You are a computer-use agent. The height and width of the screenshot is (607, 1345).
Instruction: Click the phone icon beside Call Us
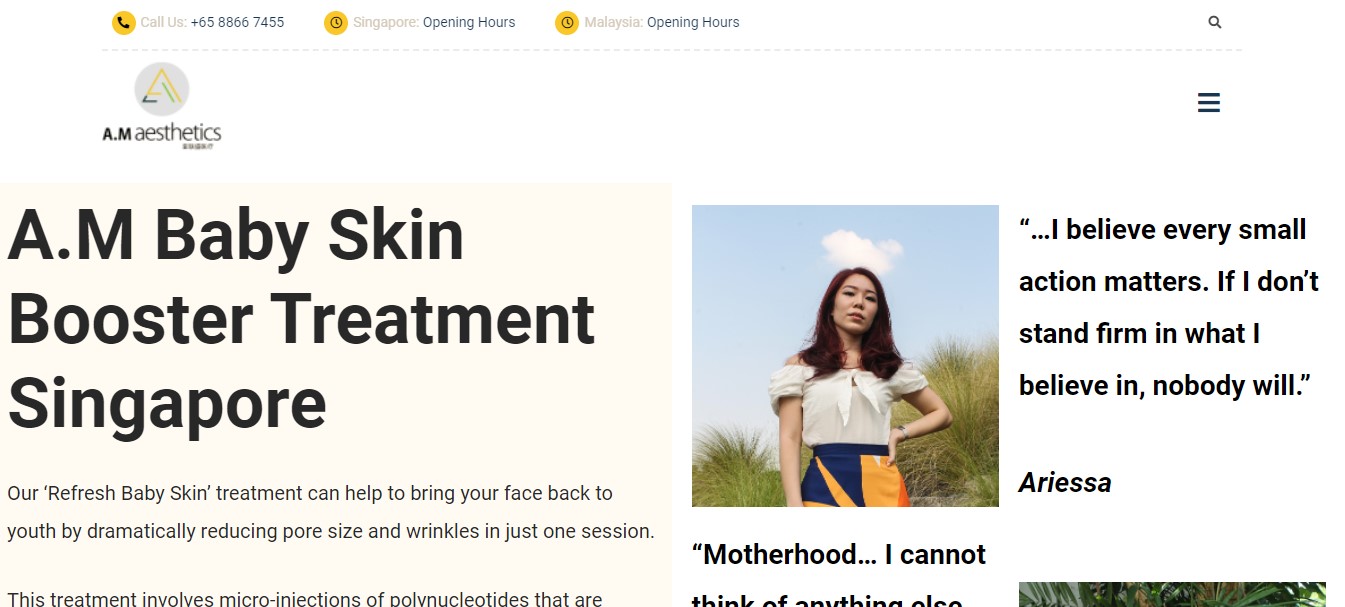124,22
